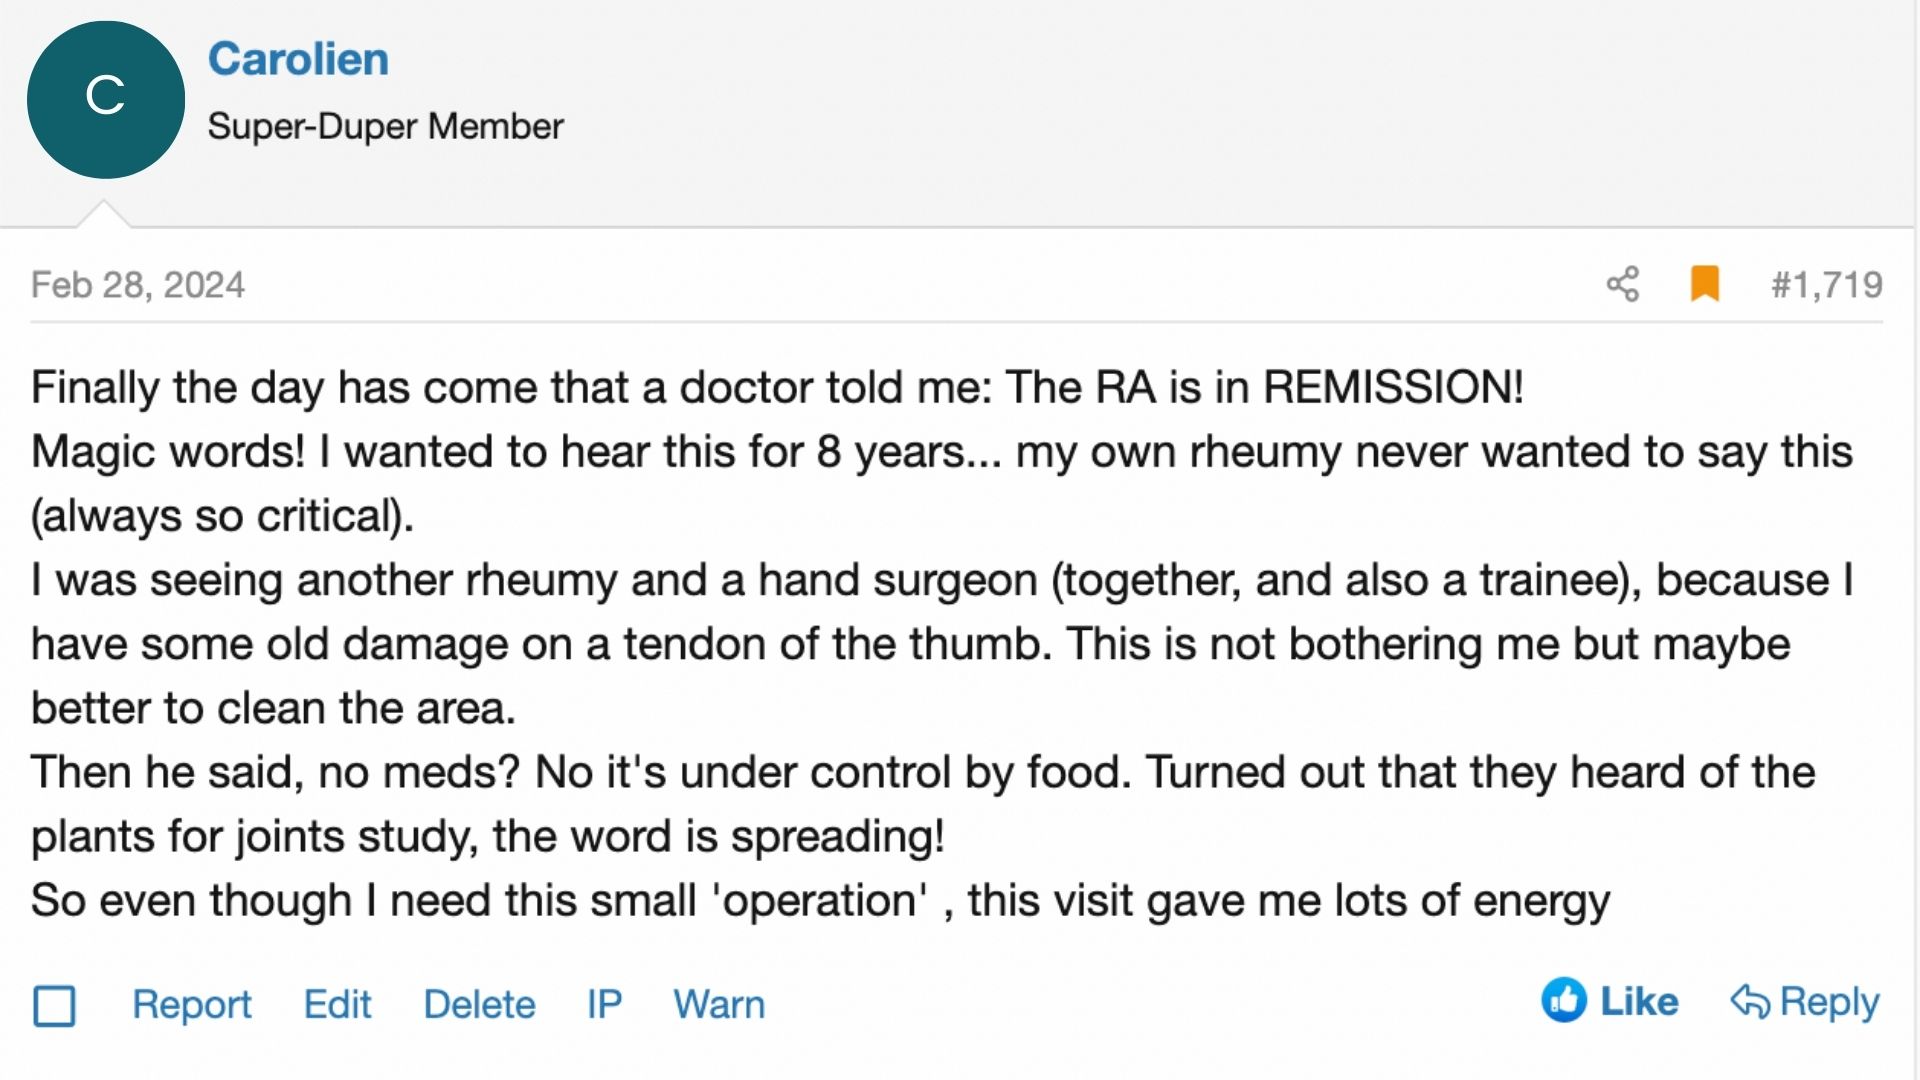Viewport: 1920px width, 1080px height.
Task: Click the Reply text link
Action: (x=1830, y=1002)
